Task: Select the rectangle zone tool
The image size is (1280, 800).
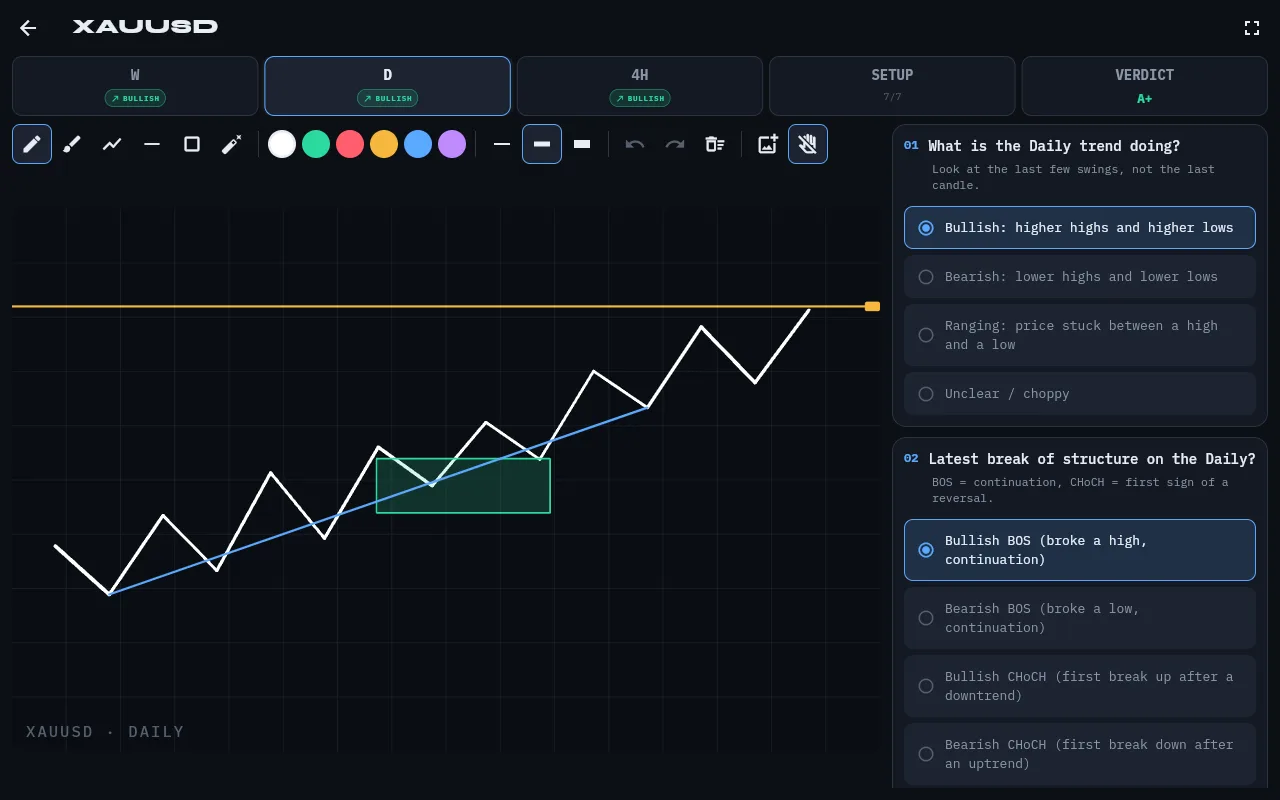Action: point(192,144)
